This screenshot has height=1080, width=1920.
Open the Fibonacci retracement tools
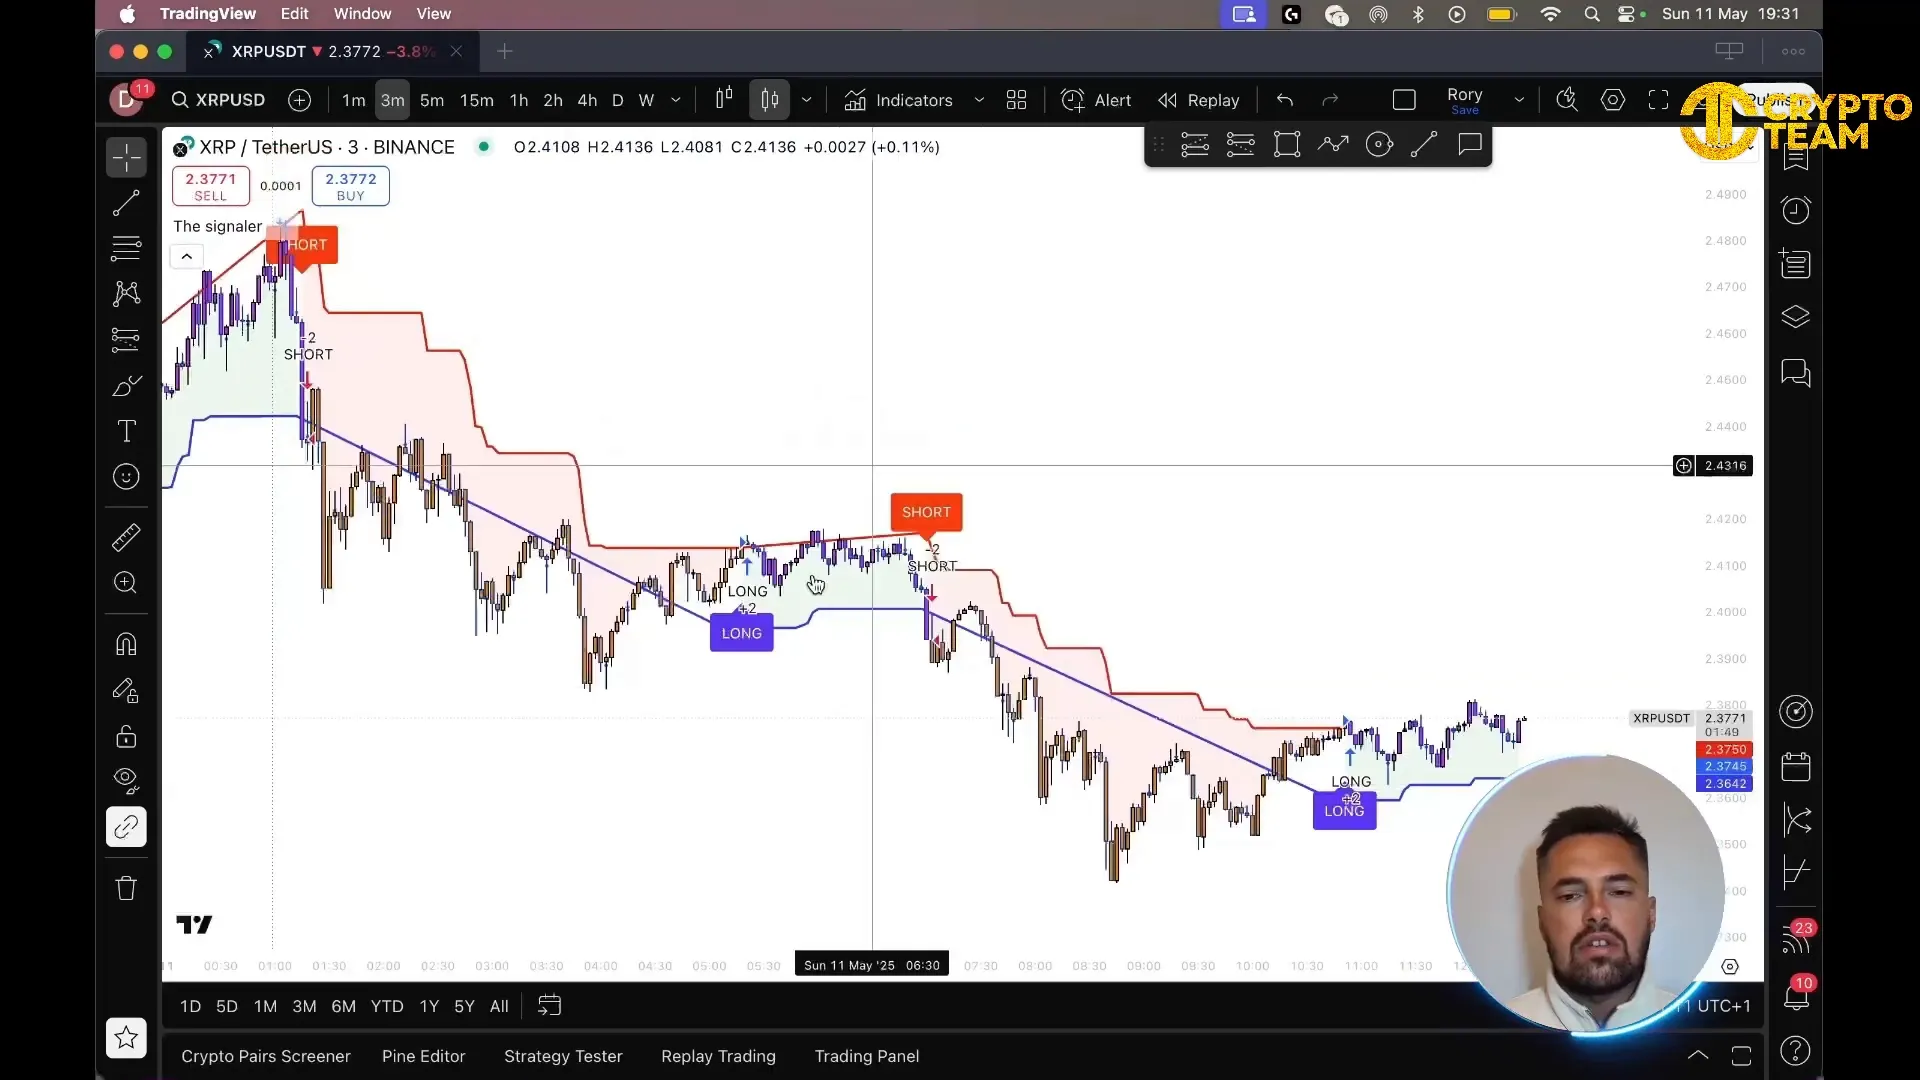pos(126,247)
